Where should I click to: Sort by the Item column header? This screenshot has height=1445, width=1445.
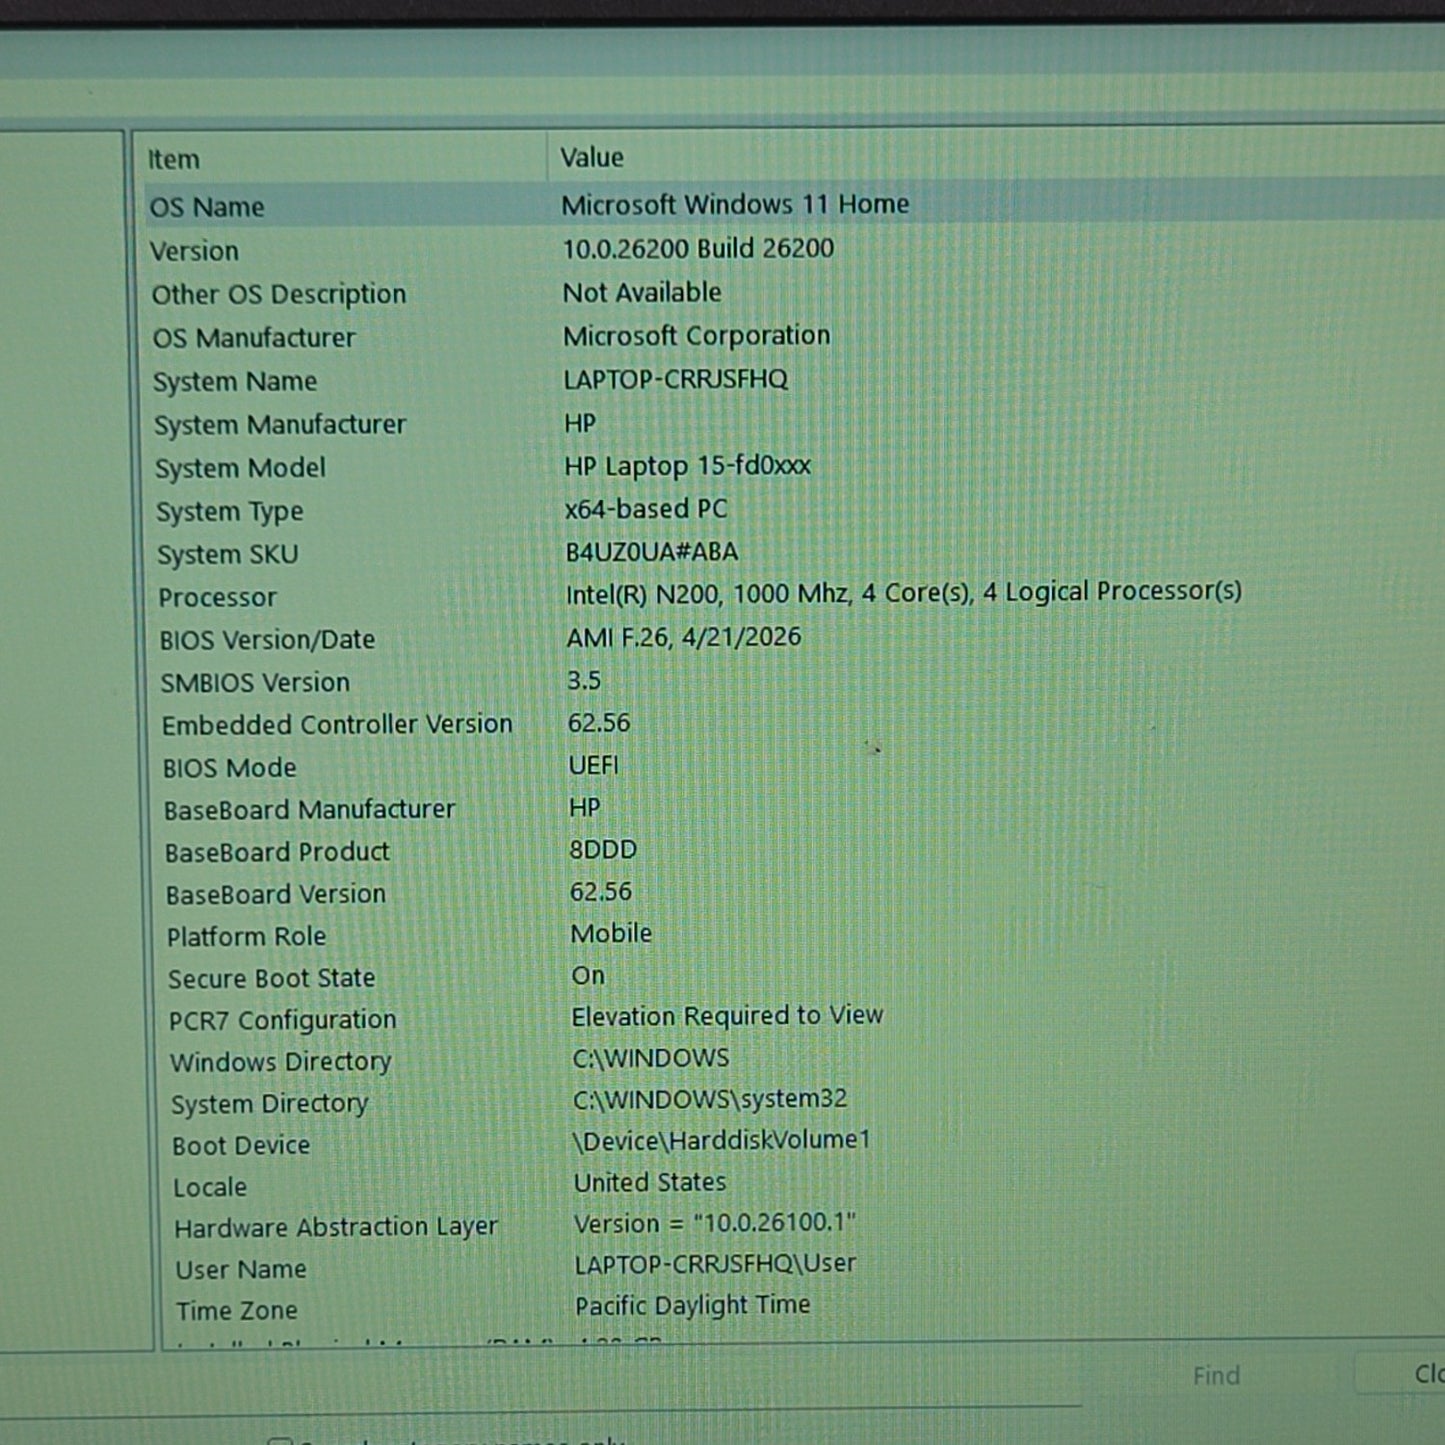(174, 159)
